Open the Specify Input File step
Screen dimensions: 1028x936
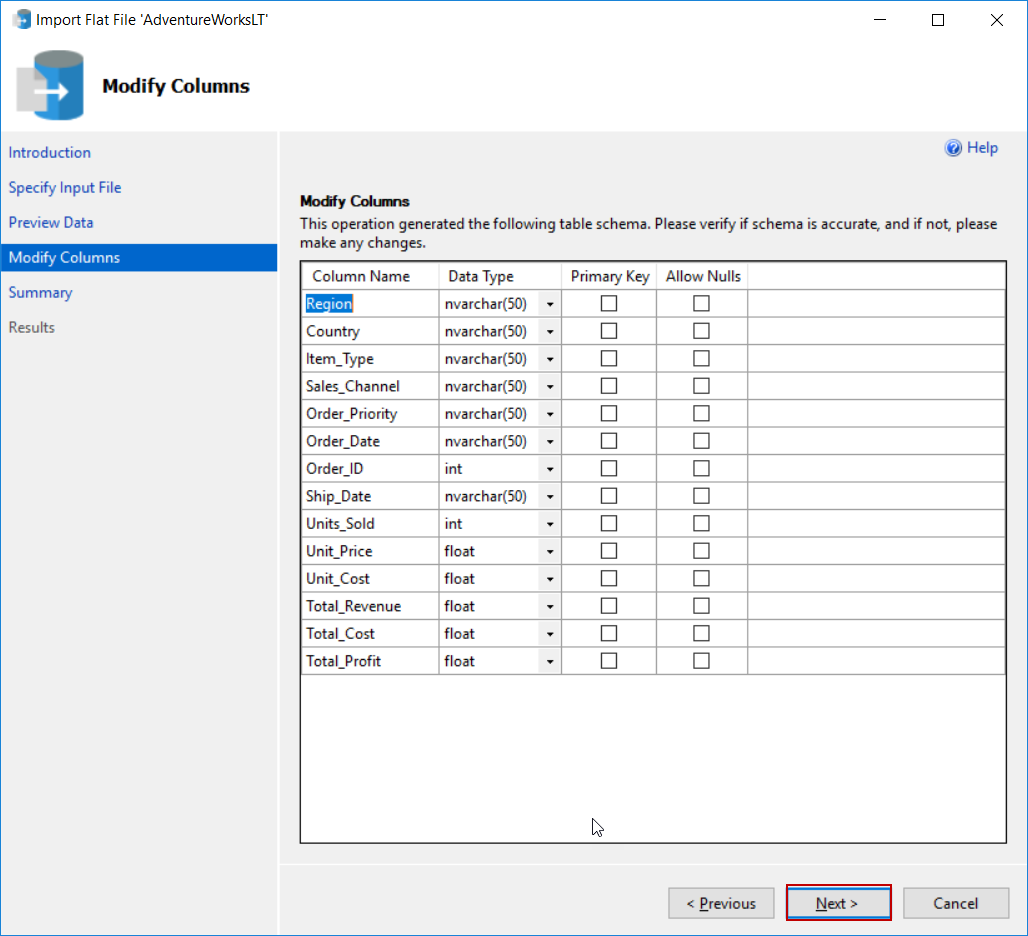pos(65,187)
